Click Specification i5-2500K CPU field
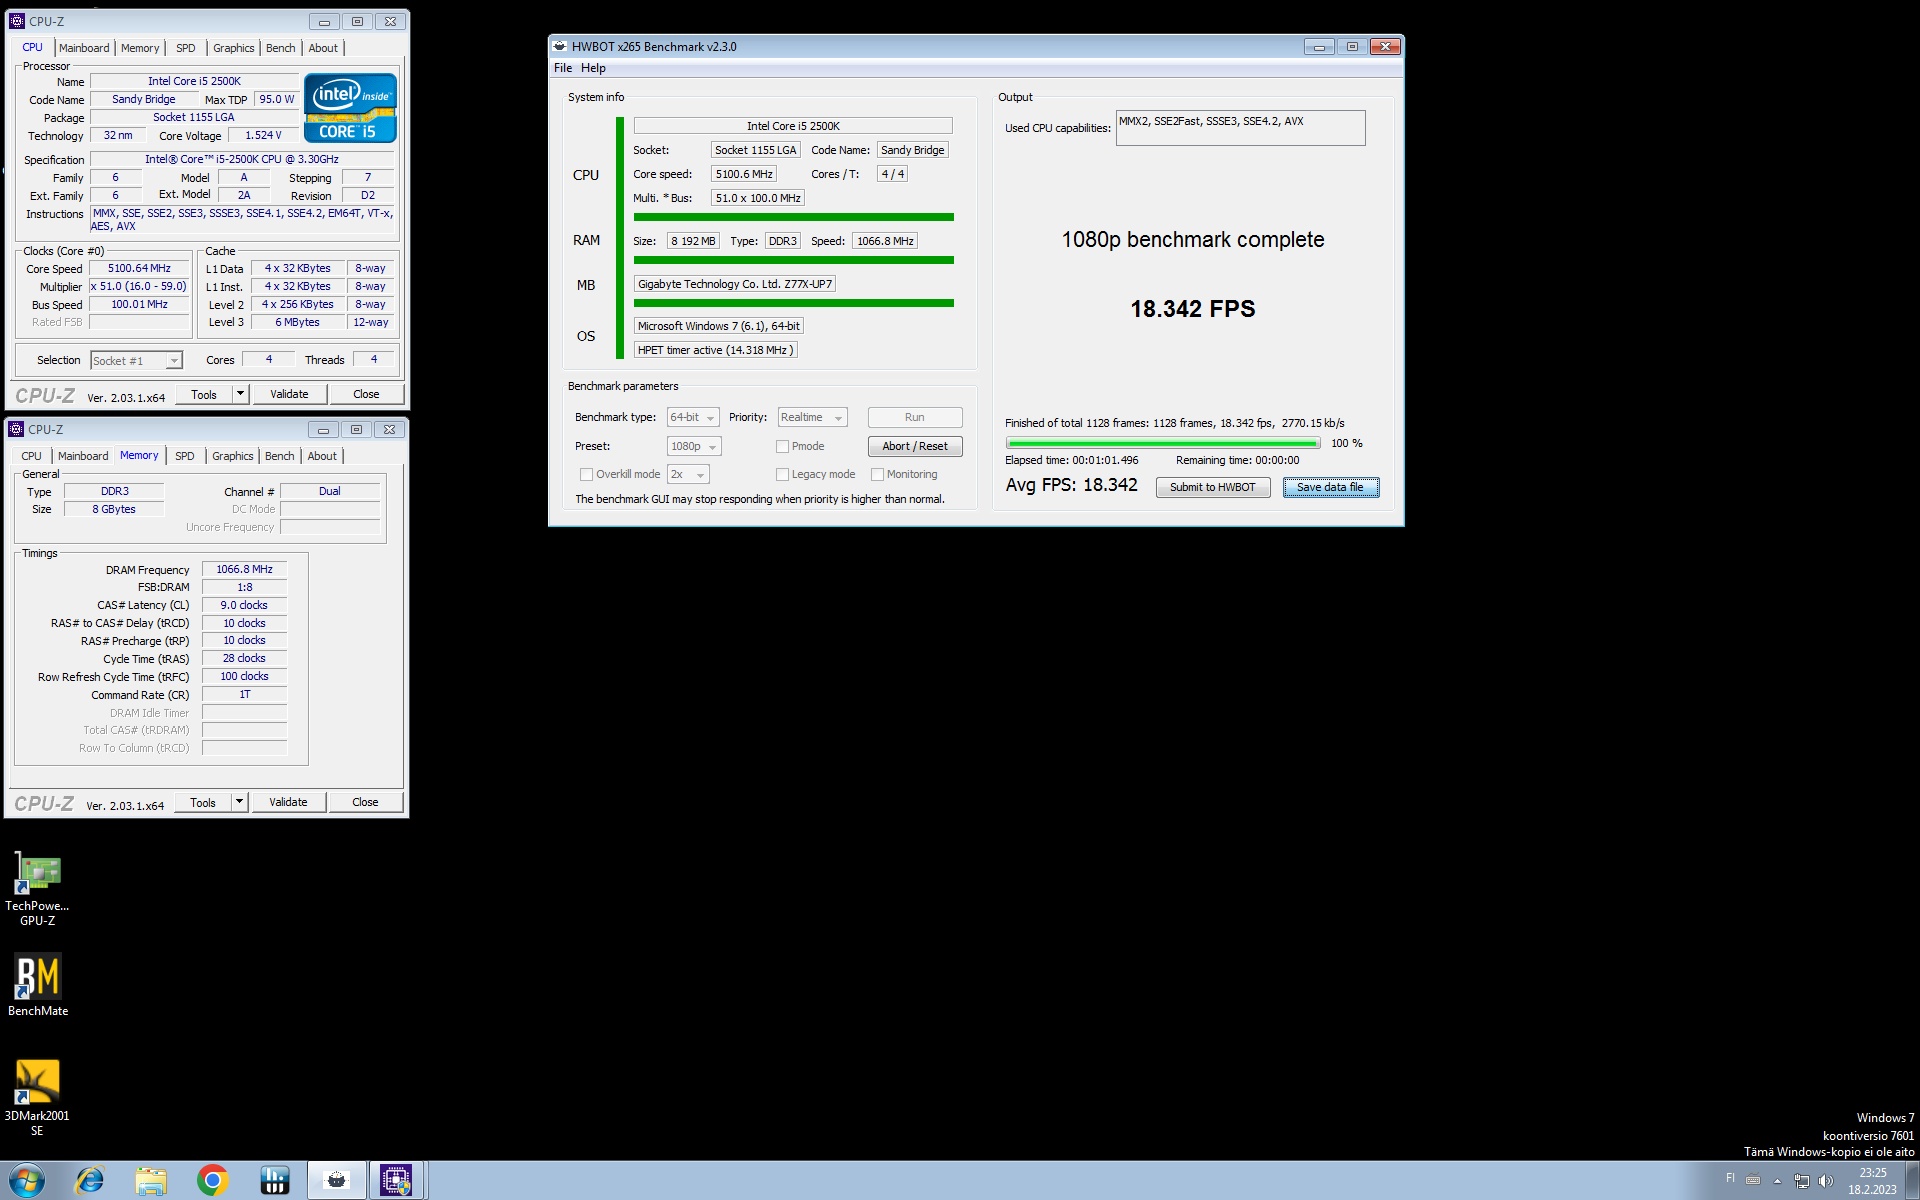1920x1200 pixels. [x=242, y=159]
